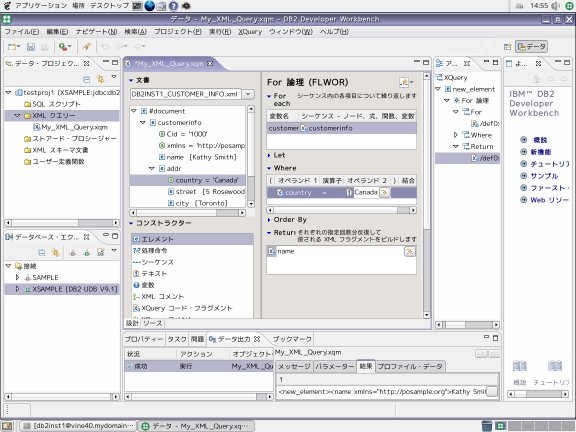Collapse the Where section

[x=269, y=168]
